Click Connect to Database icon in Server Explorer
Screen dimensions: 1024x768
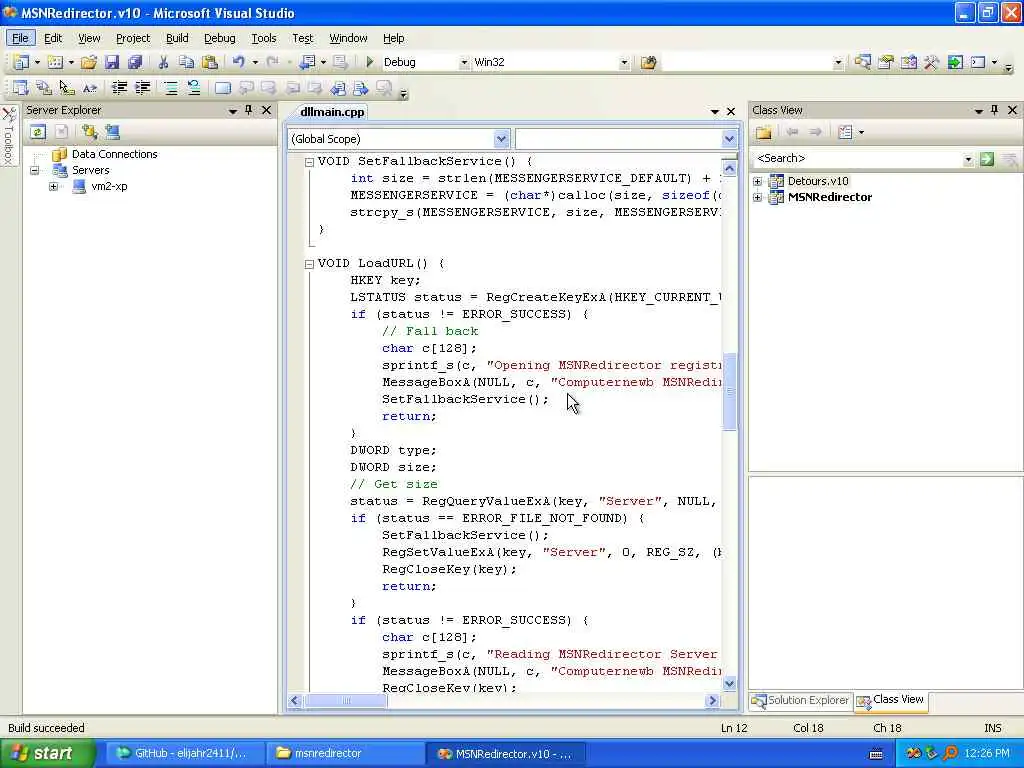(x=89, y=132)
